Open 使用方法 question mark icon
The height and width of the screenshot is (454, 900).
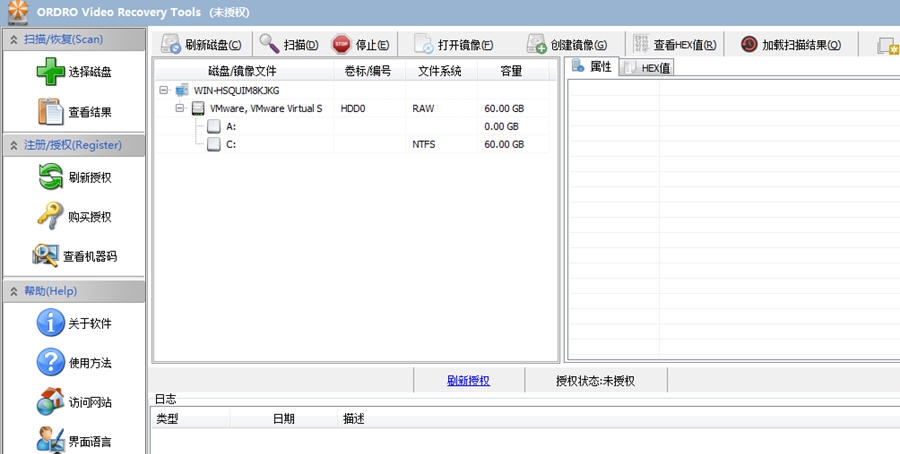pos(51,362)
